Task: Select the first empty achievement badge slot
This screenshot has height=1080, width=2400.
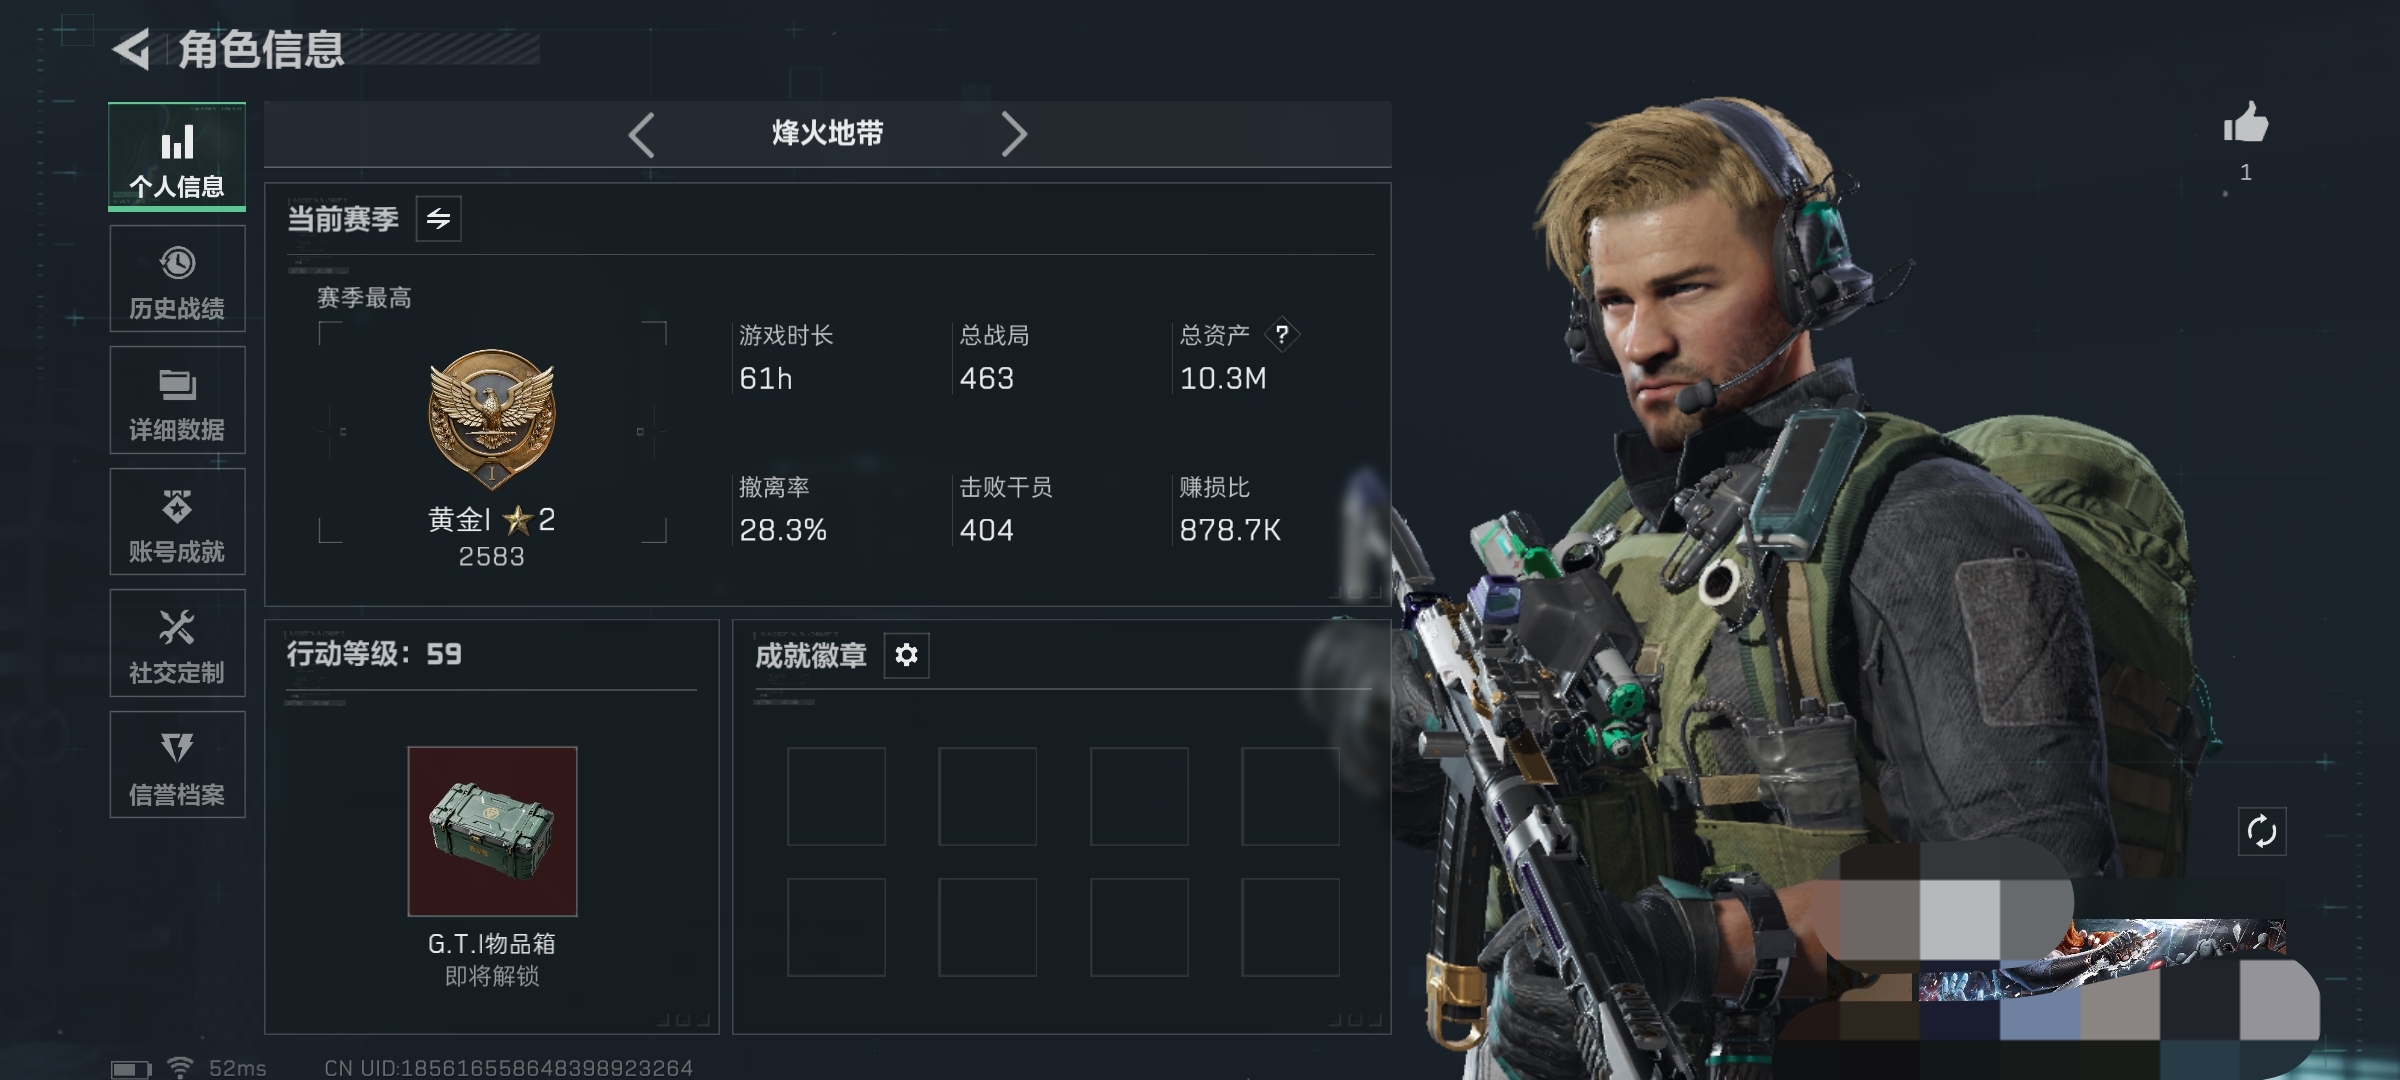Action: pyautogui.click(x=836, y=796)
